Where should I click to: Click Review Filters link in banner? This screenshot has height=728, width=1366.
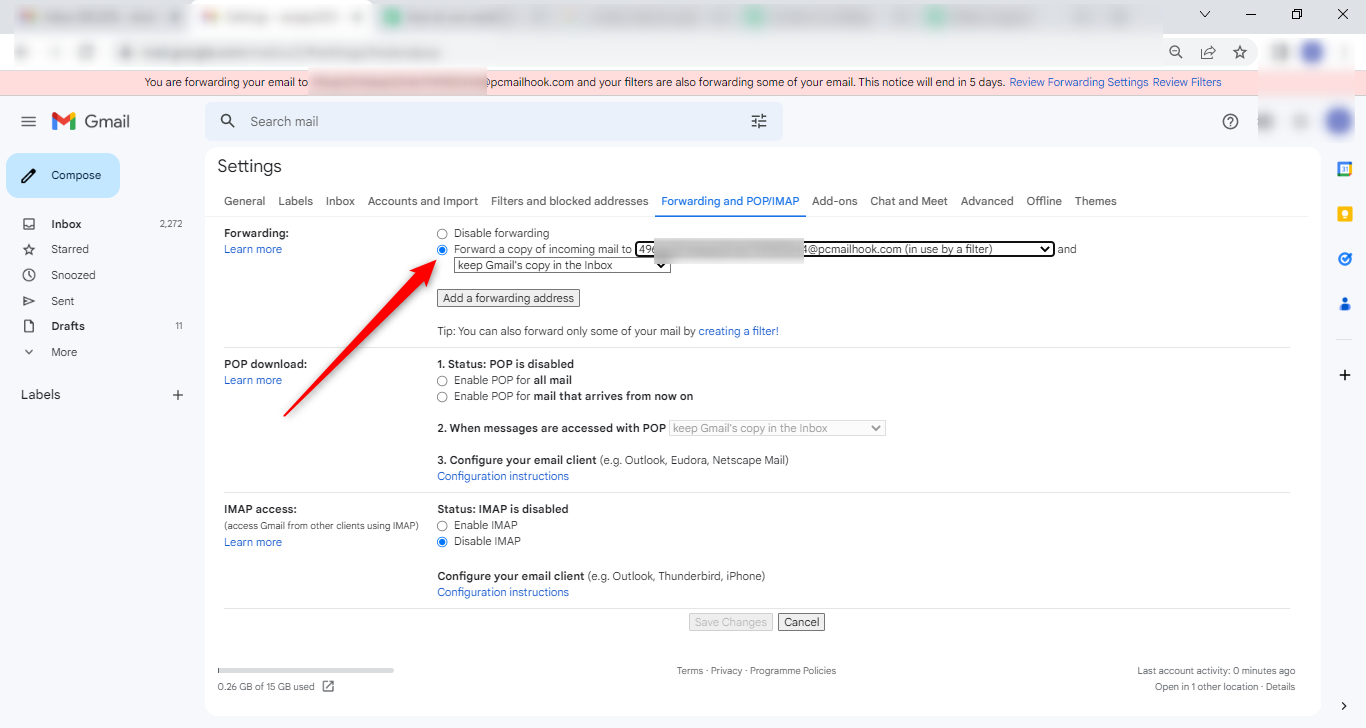tap(1187, 82)
